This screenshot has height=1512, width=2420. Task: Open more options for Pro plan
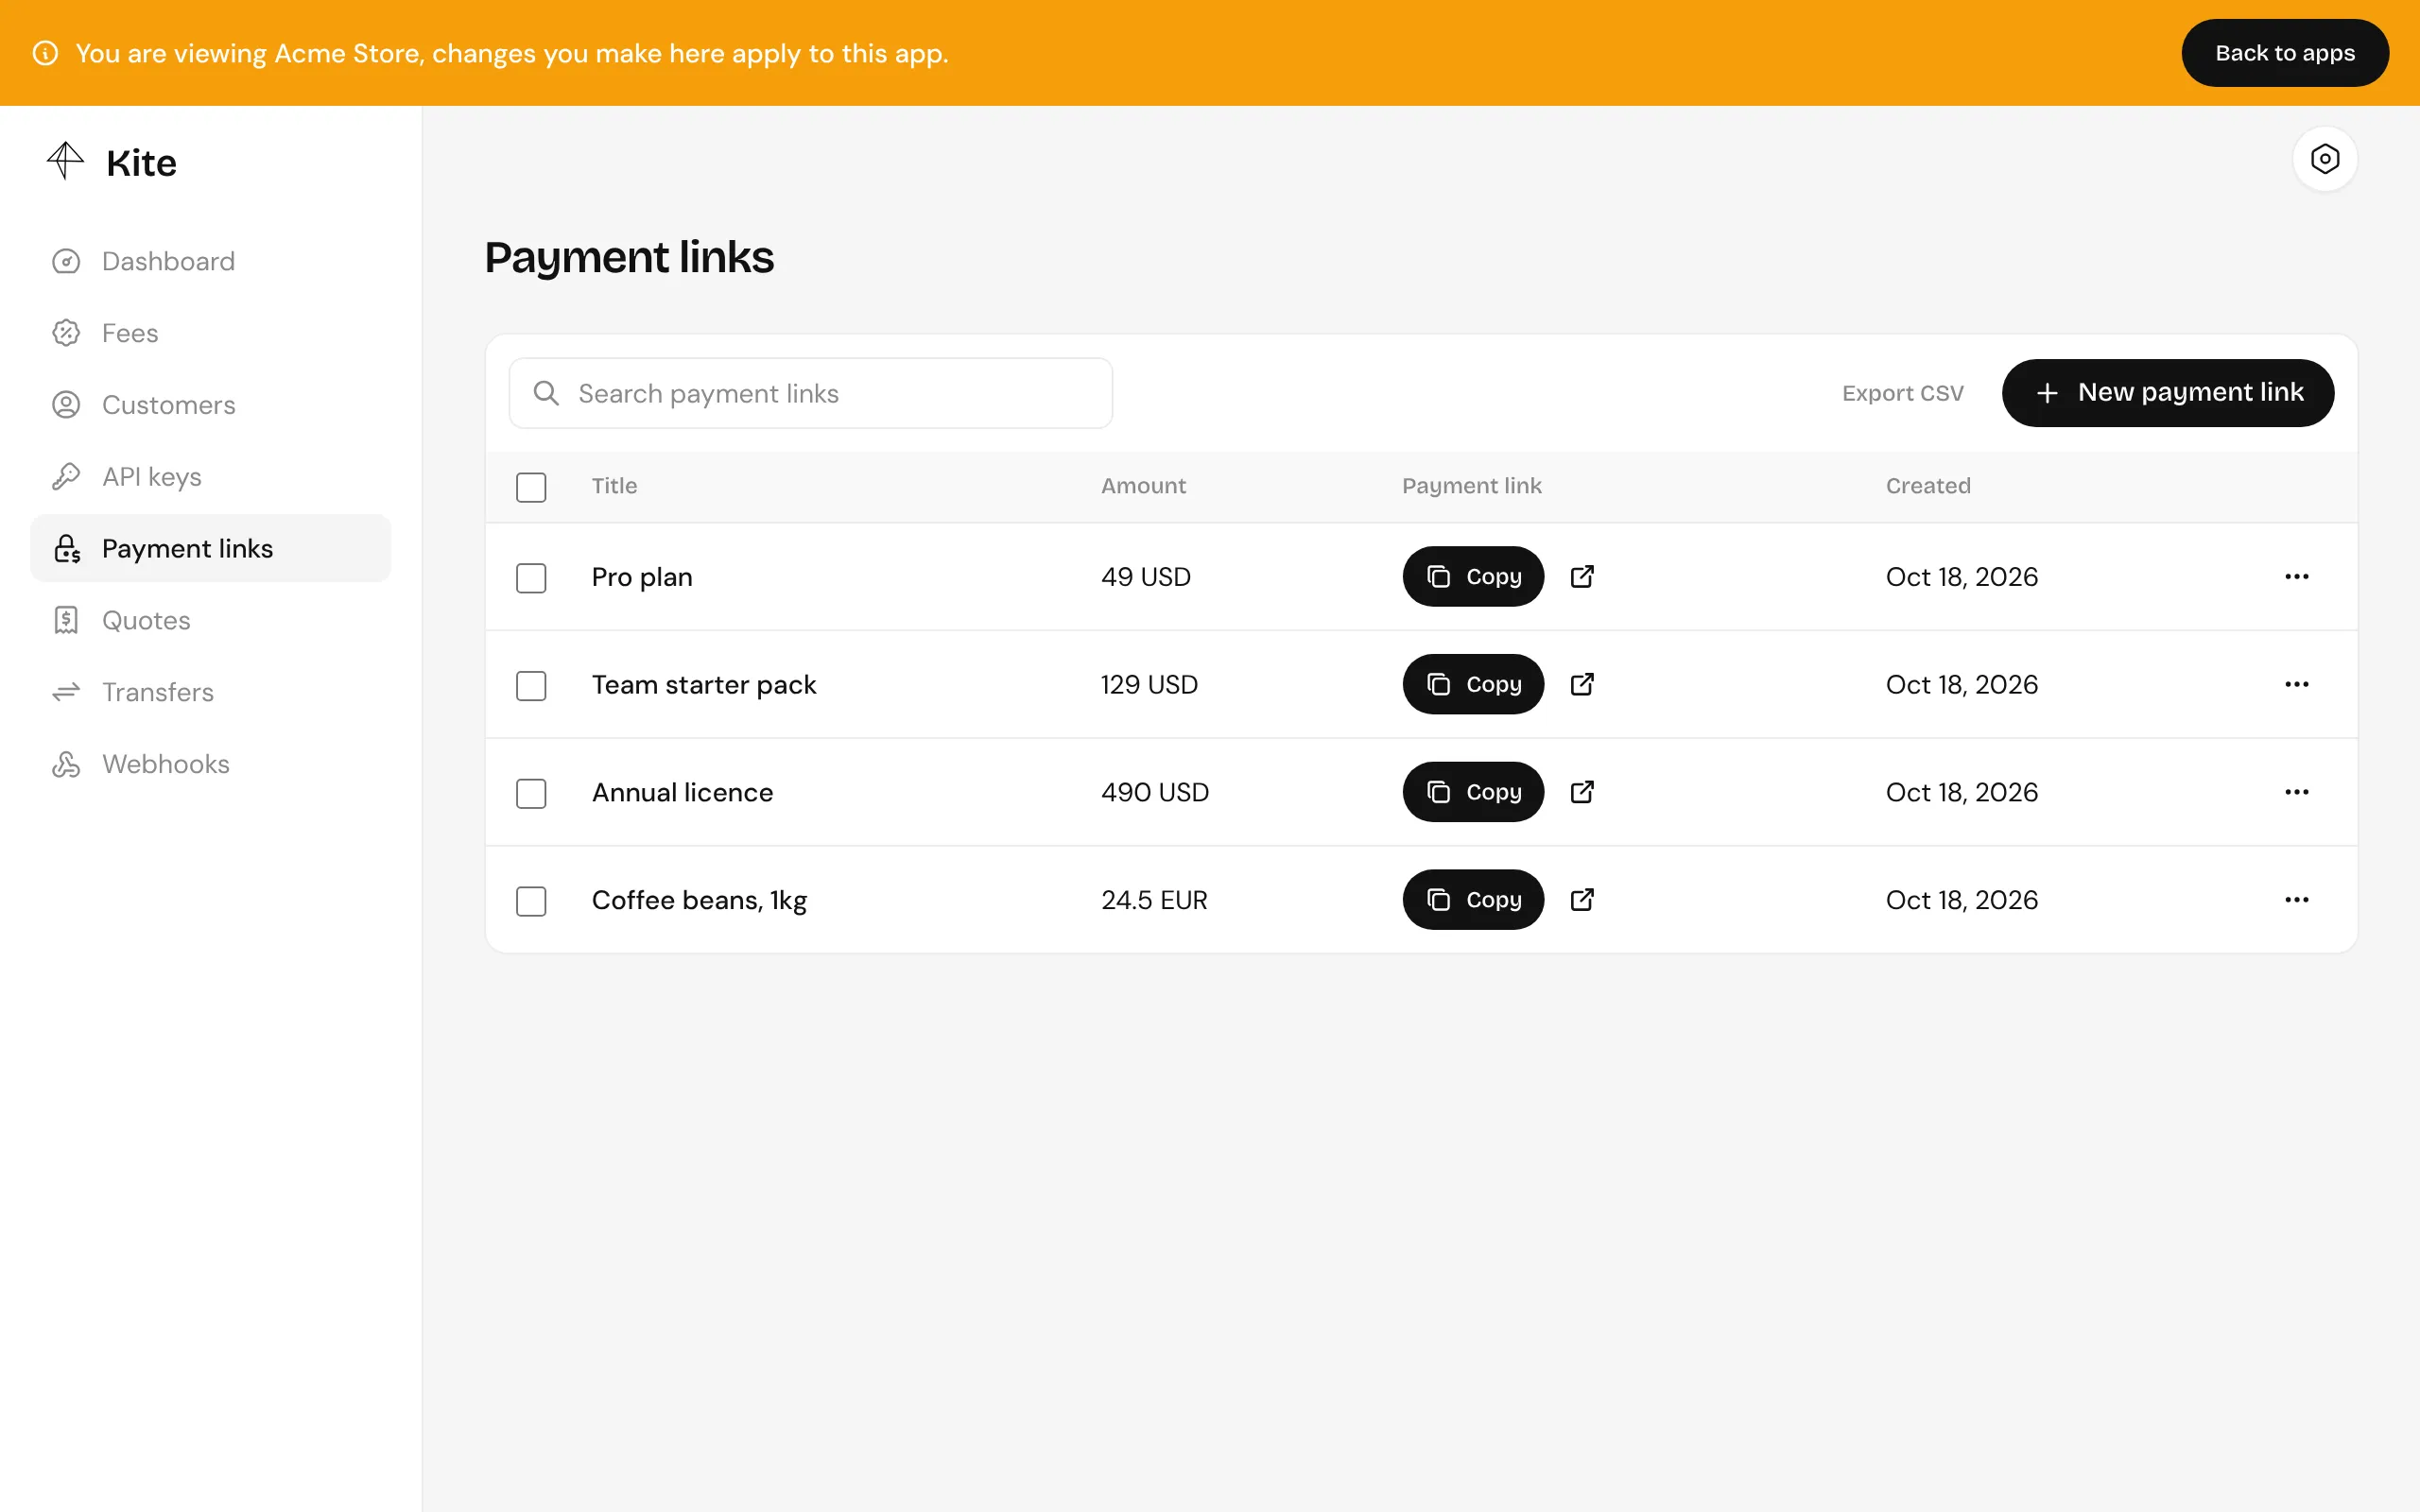(2297, 577)
